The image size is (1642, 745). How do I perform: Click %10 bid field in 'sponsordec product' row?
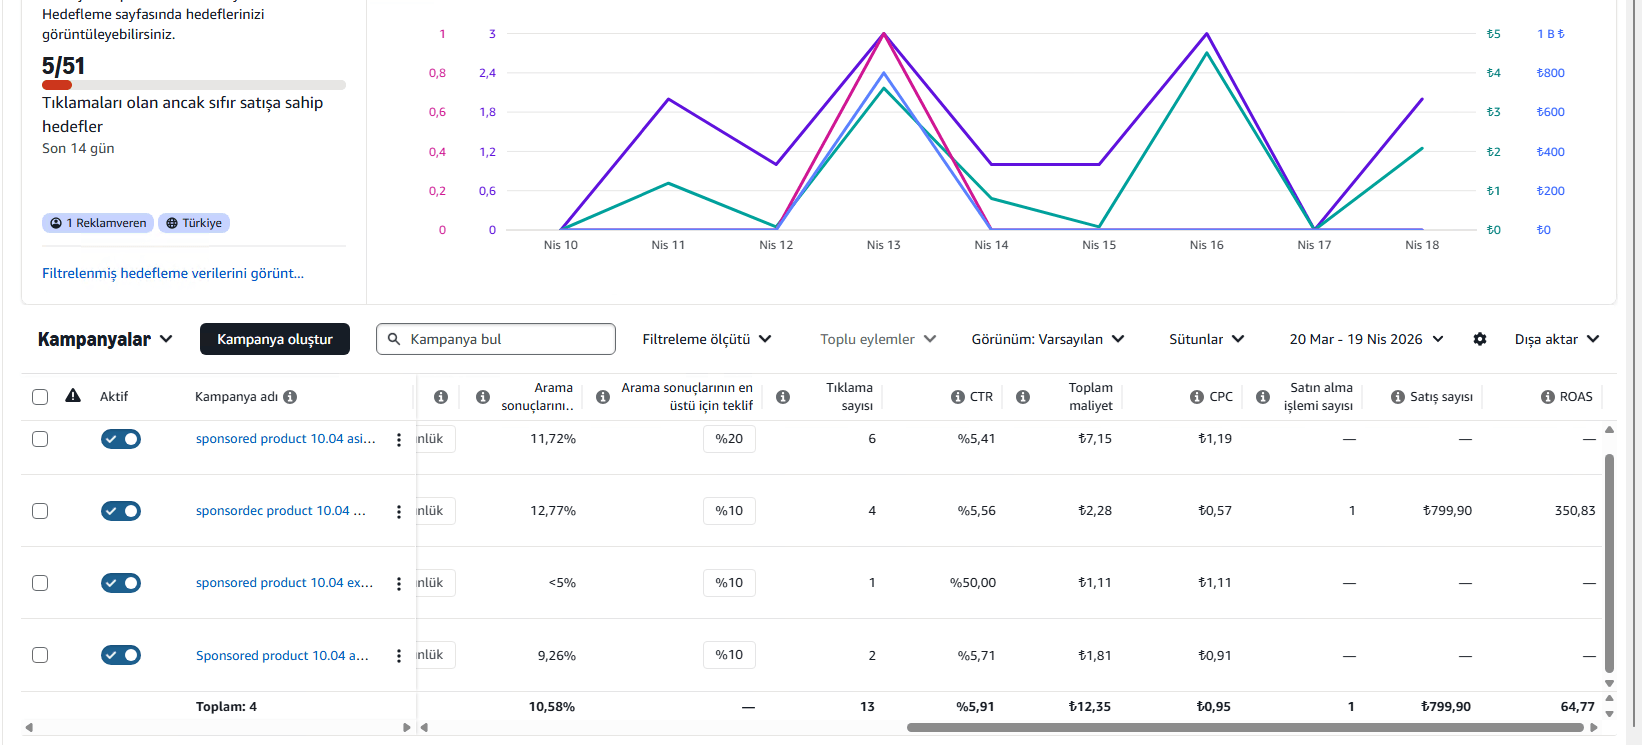(729, 511)
